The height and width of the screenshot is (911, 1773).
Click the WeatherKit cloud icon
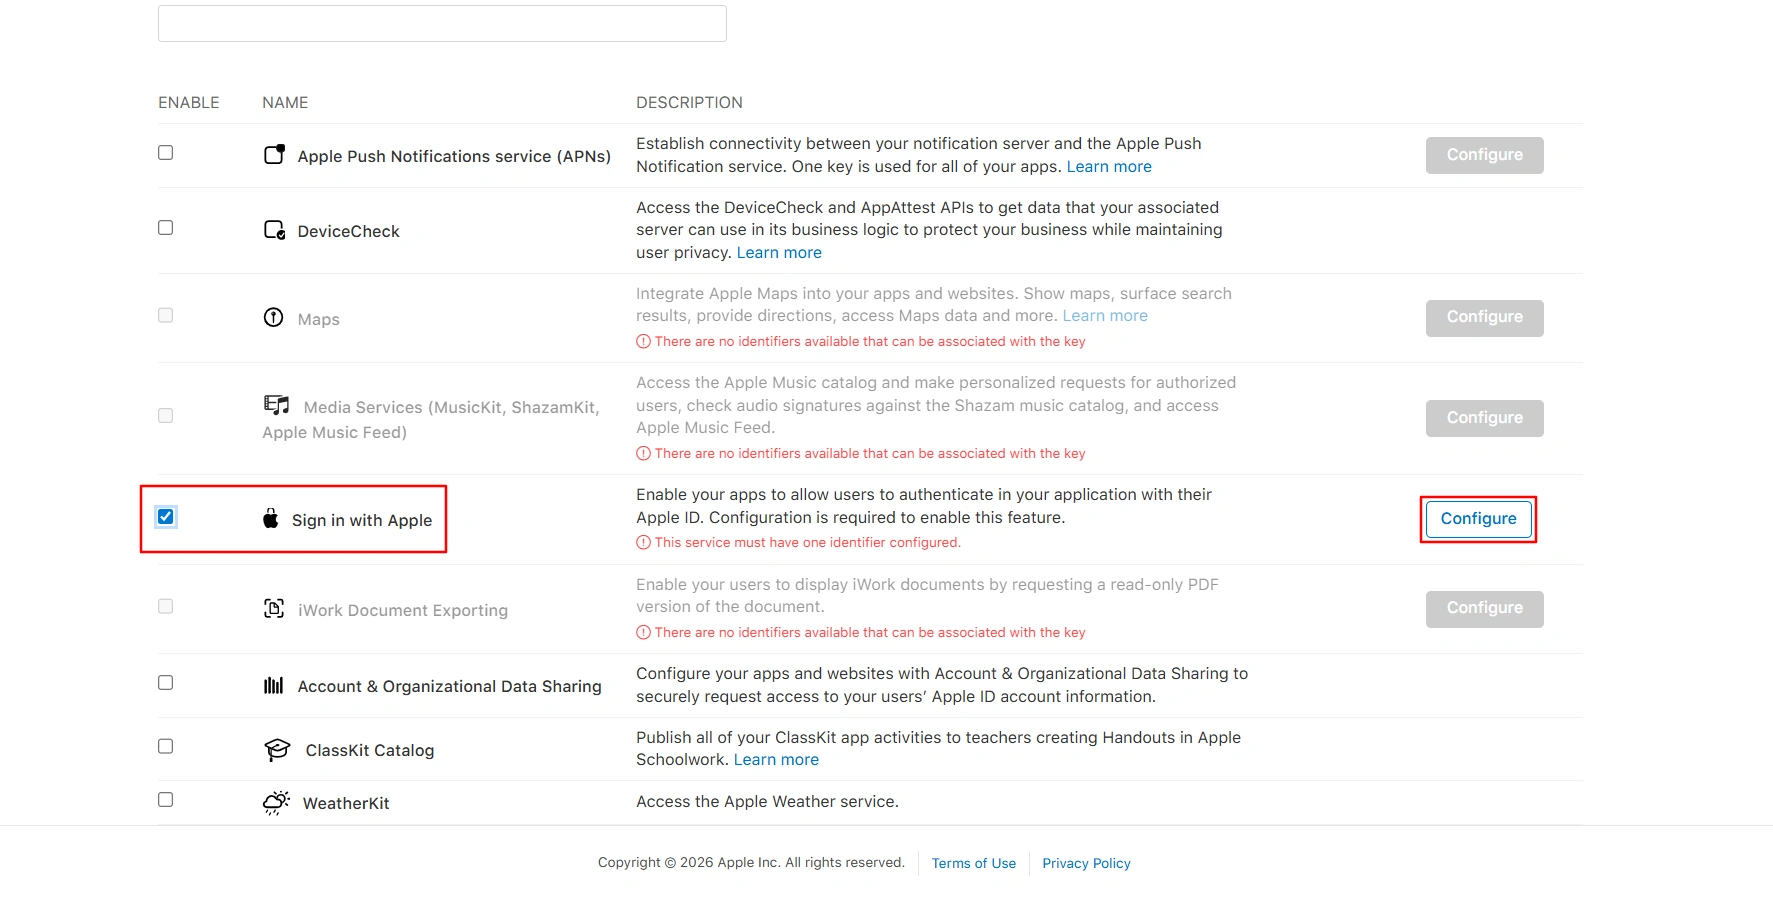276,803
